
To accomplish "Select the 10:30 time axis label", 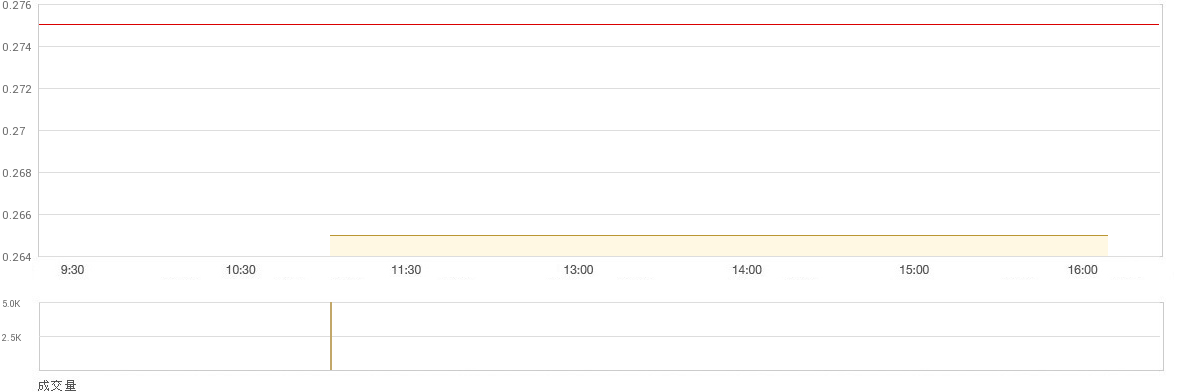I will [241, 269].
